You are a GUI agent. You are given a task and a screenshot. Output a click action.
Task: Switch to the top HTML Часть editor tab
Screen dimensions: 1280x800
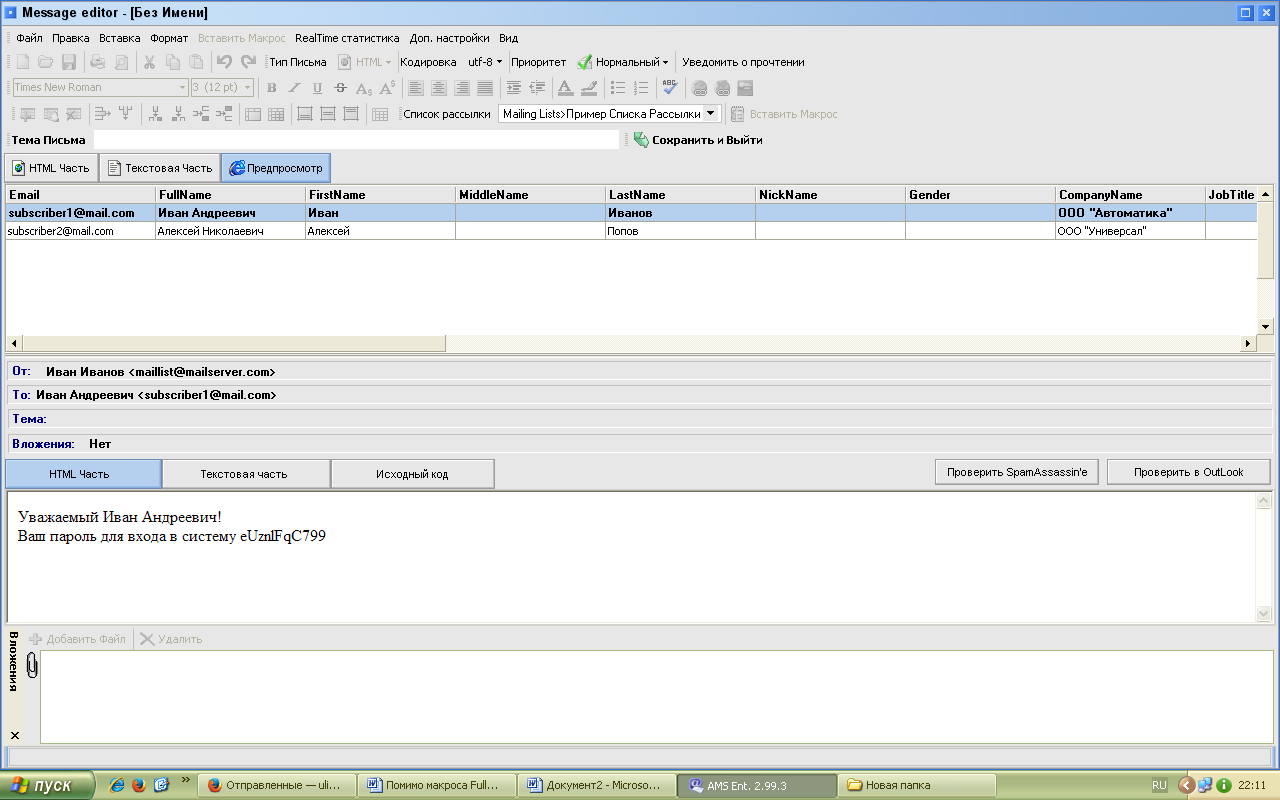[51, 168]
